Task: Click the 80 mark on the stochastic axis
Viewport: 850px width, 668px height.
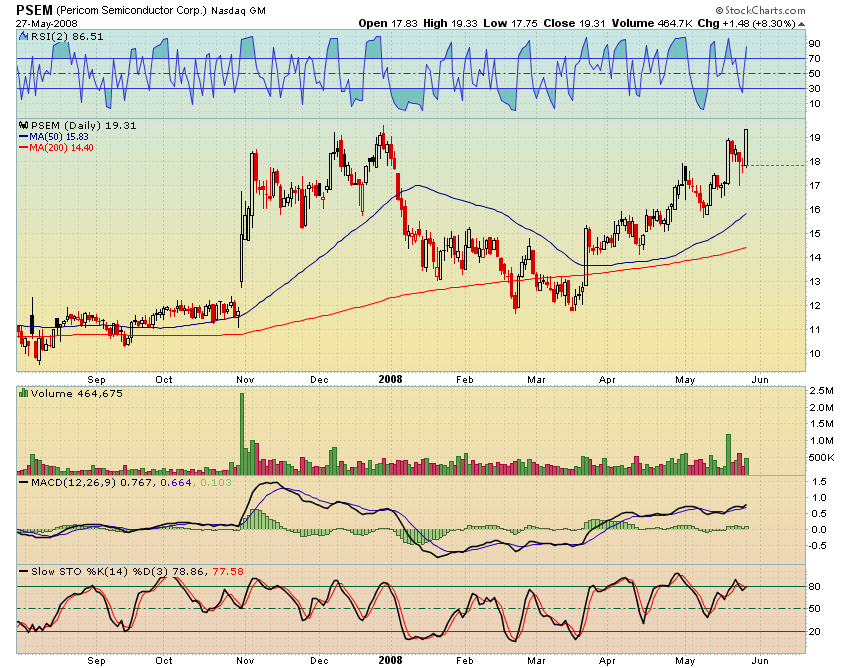Action: (x=814, y=587)
